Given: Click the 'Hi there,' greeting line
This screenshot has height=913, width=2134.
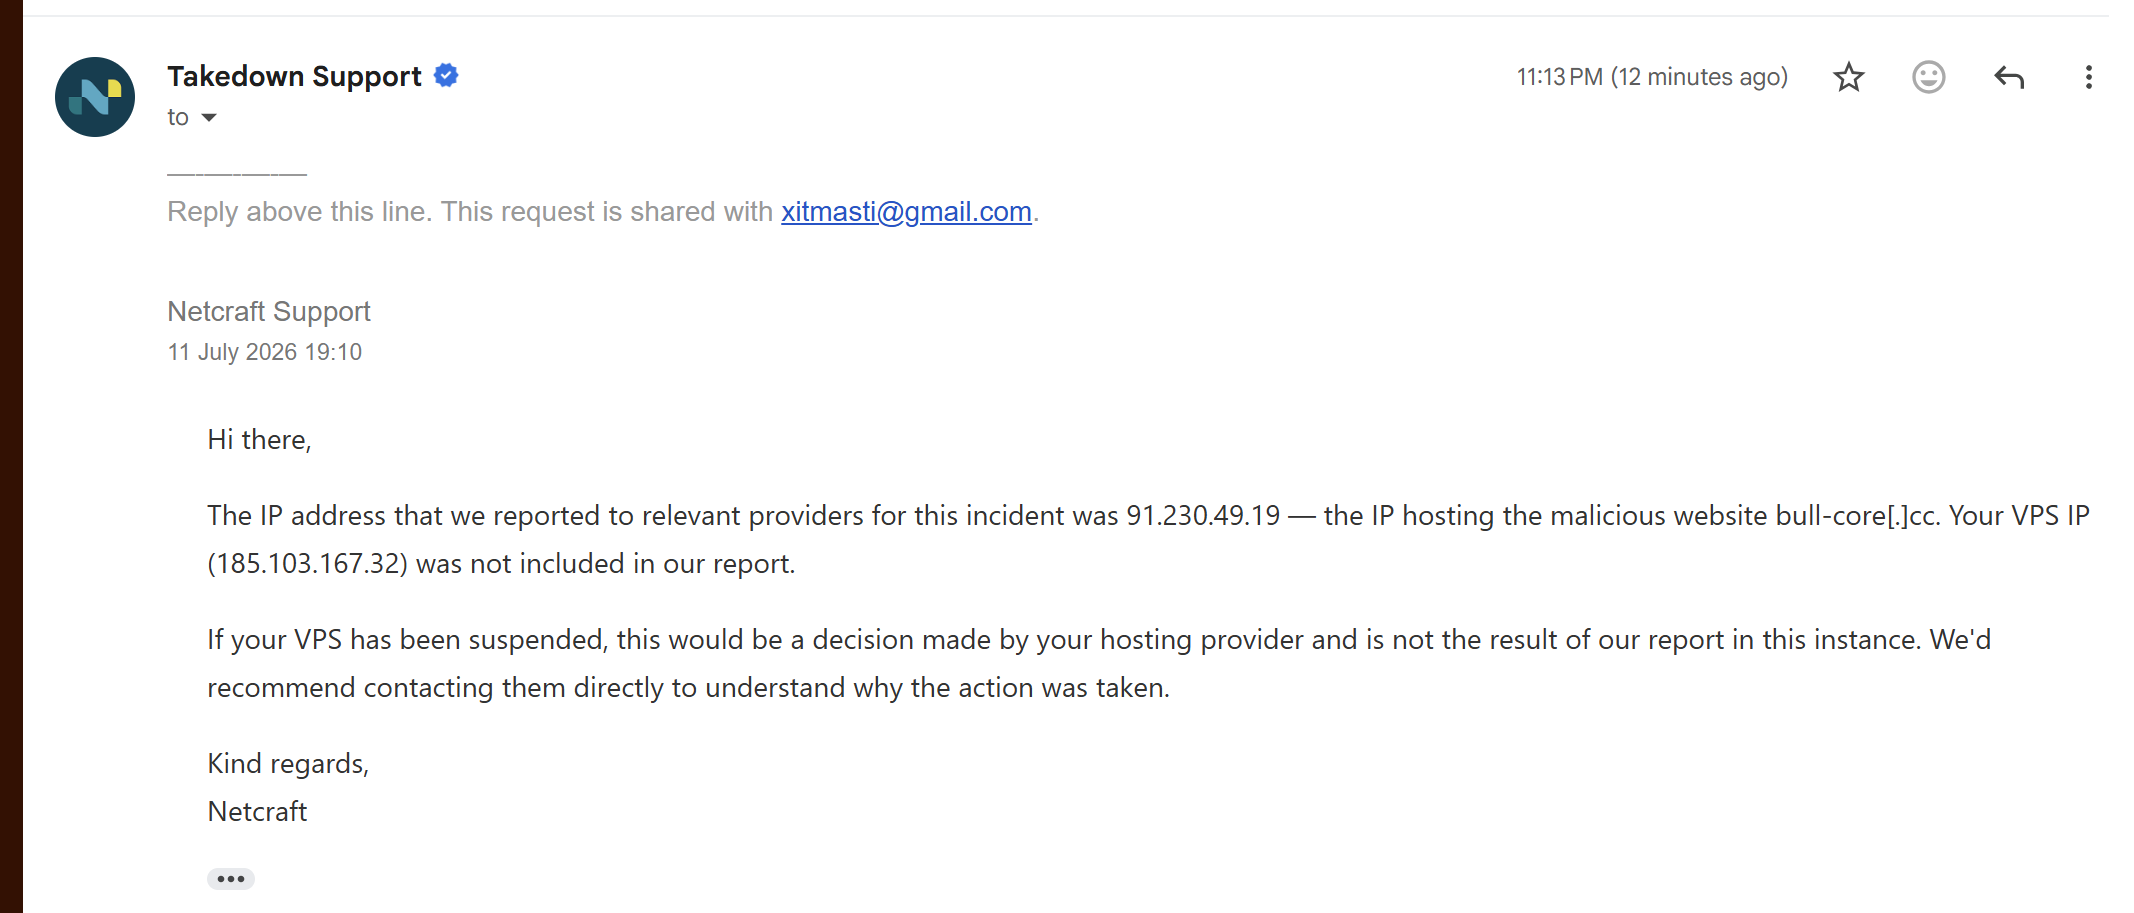Looking at the screenshot, I should [260, 440].
